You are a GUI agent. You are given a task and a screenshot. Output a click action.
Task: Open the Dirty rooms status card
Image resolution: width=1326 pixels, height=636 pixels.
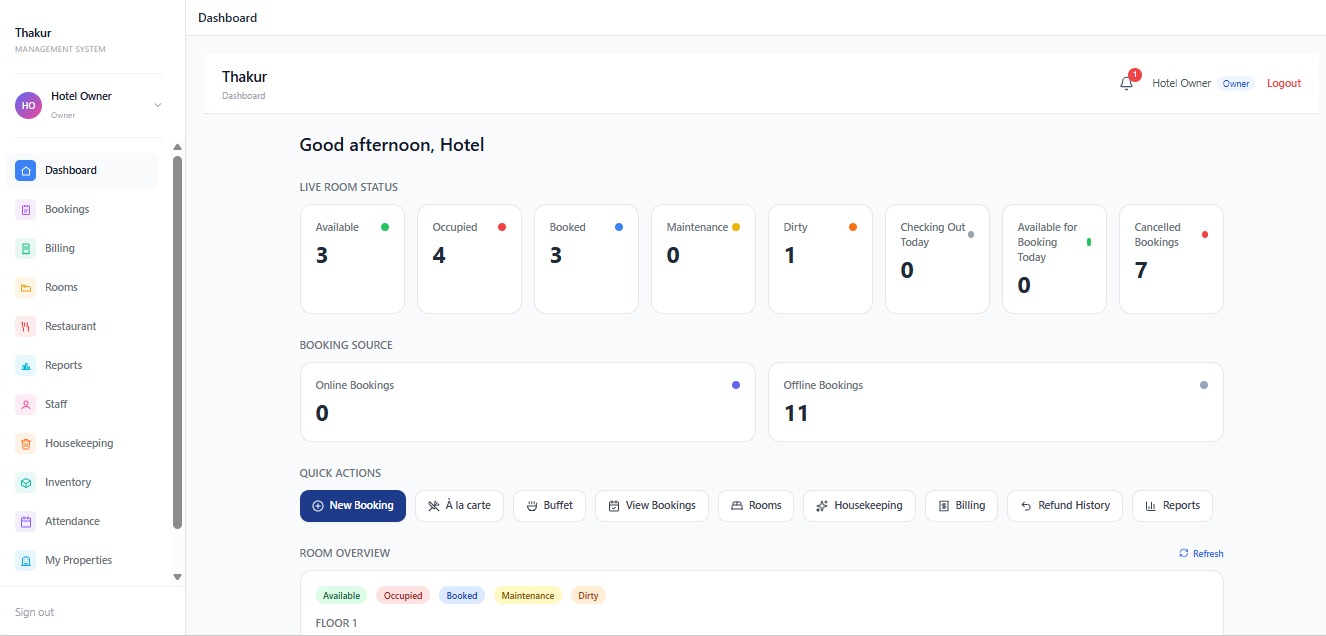click(x=820, y=259)
